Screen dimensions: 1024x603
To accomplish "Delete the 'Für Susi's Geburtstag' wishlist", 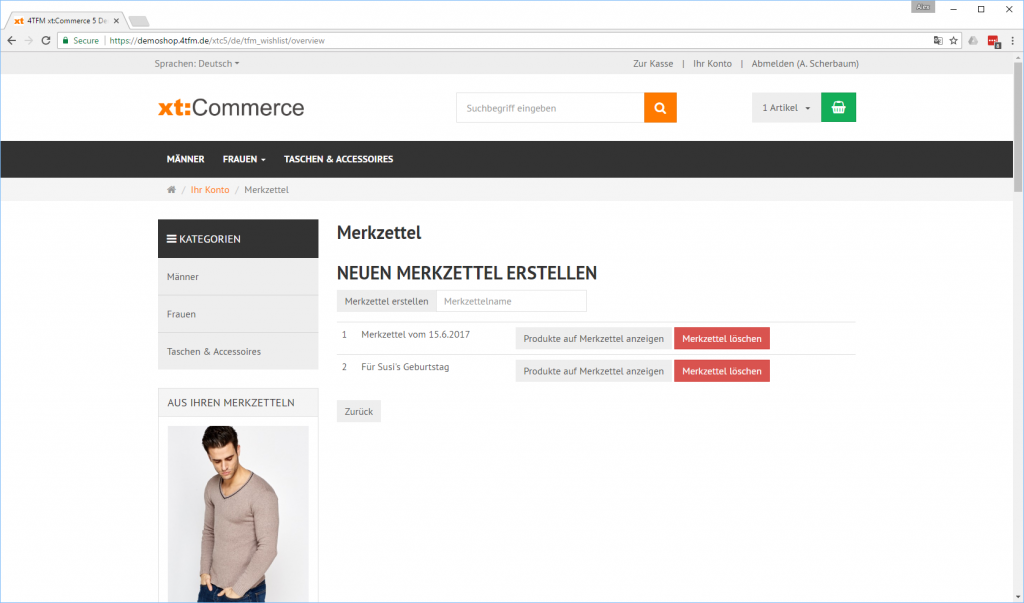I will [x=721, y=371].
